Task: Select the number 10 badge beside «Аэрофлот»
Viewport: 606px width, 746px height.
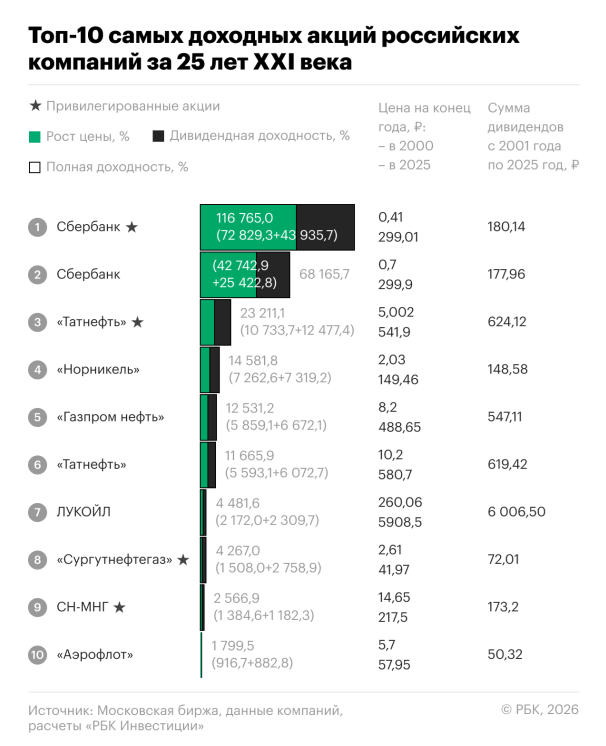Action: 37,655
